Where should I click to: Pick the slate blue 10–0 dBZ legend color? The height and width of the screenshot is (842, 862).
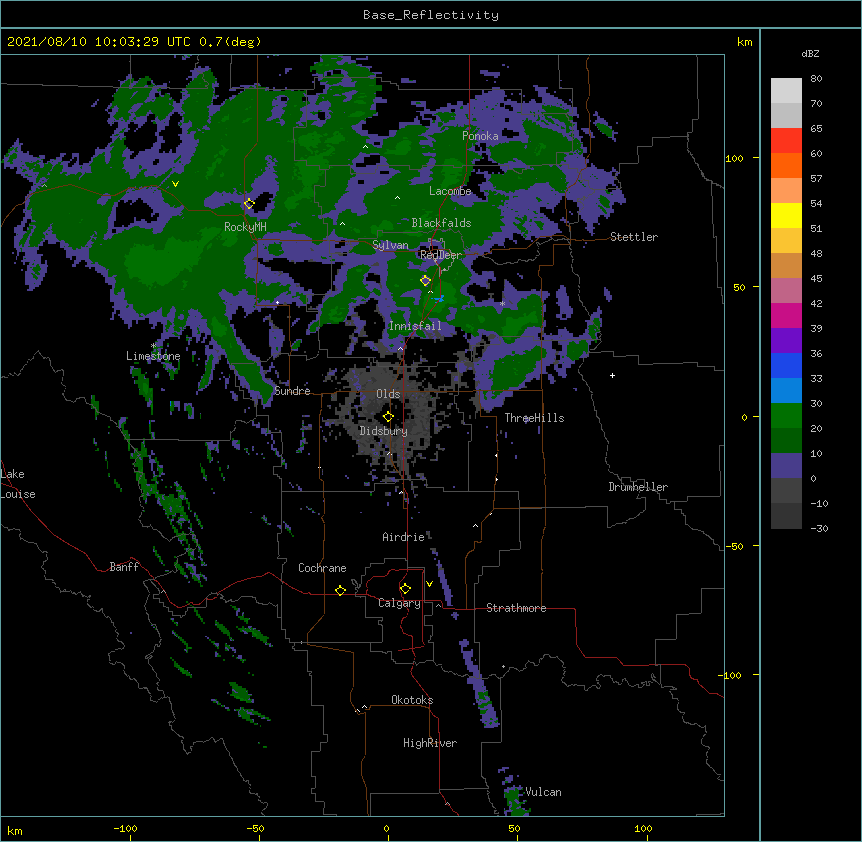[786, 466]
